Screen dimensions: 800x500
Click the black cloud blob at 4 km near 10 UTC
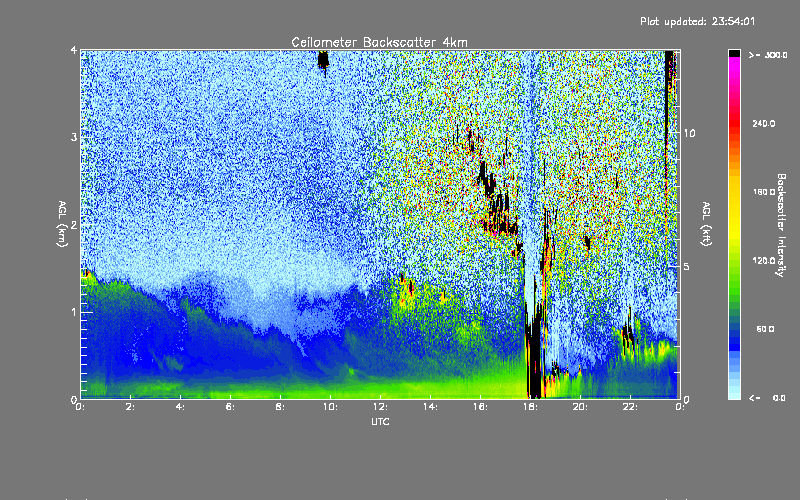click(323, 60)
